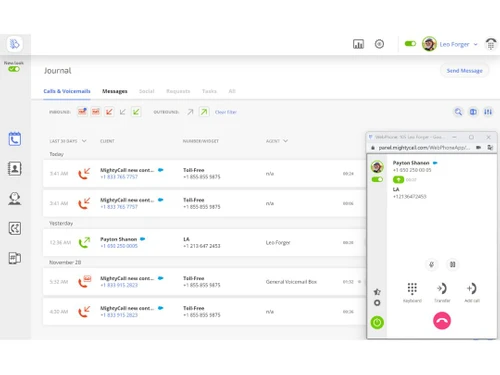The width and height of the screenshot is (500, 375).
Task: Open the webphone dialpad icon at top right
Action: coord(491,44)
